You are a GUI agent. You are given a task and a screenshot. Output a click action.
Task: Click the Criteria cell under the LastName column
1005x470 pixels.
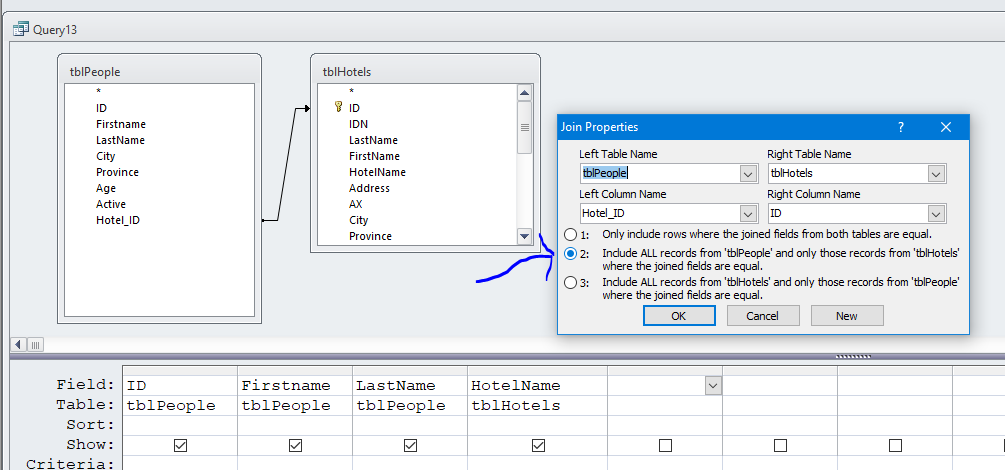[x=410, y=464]
